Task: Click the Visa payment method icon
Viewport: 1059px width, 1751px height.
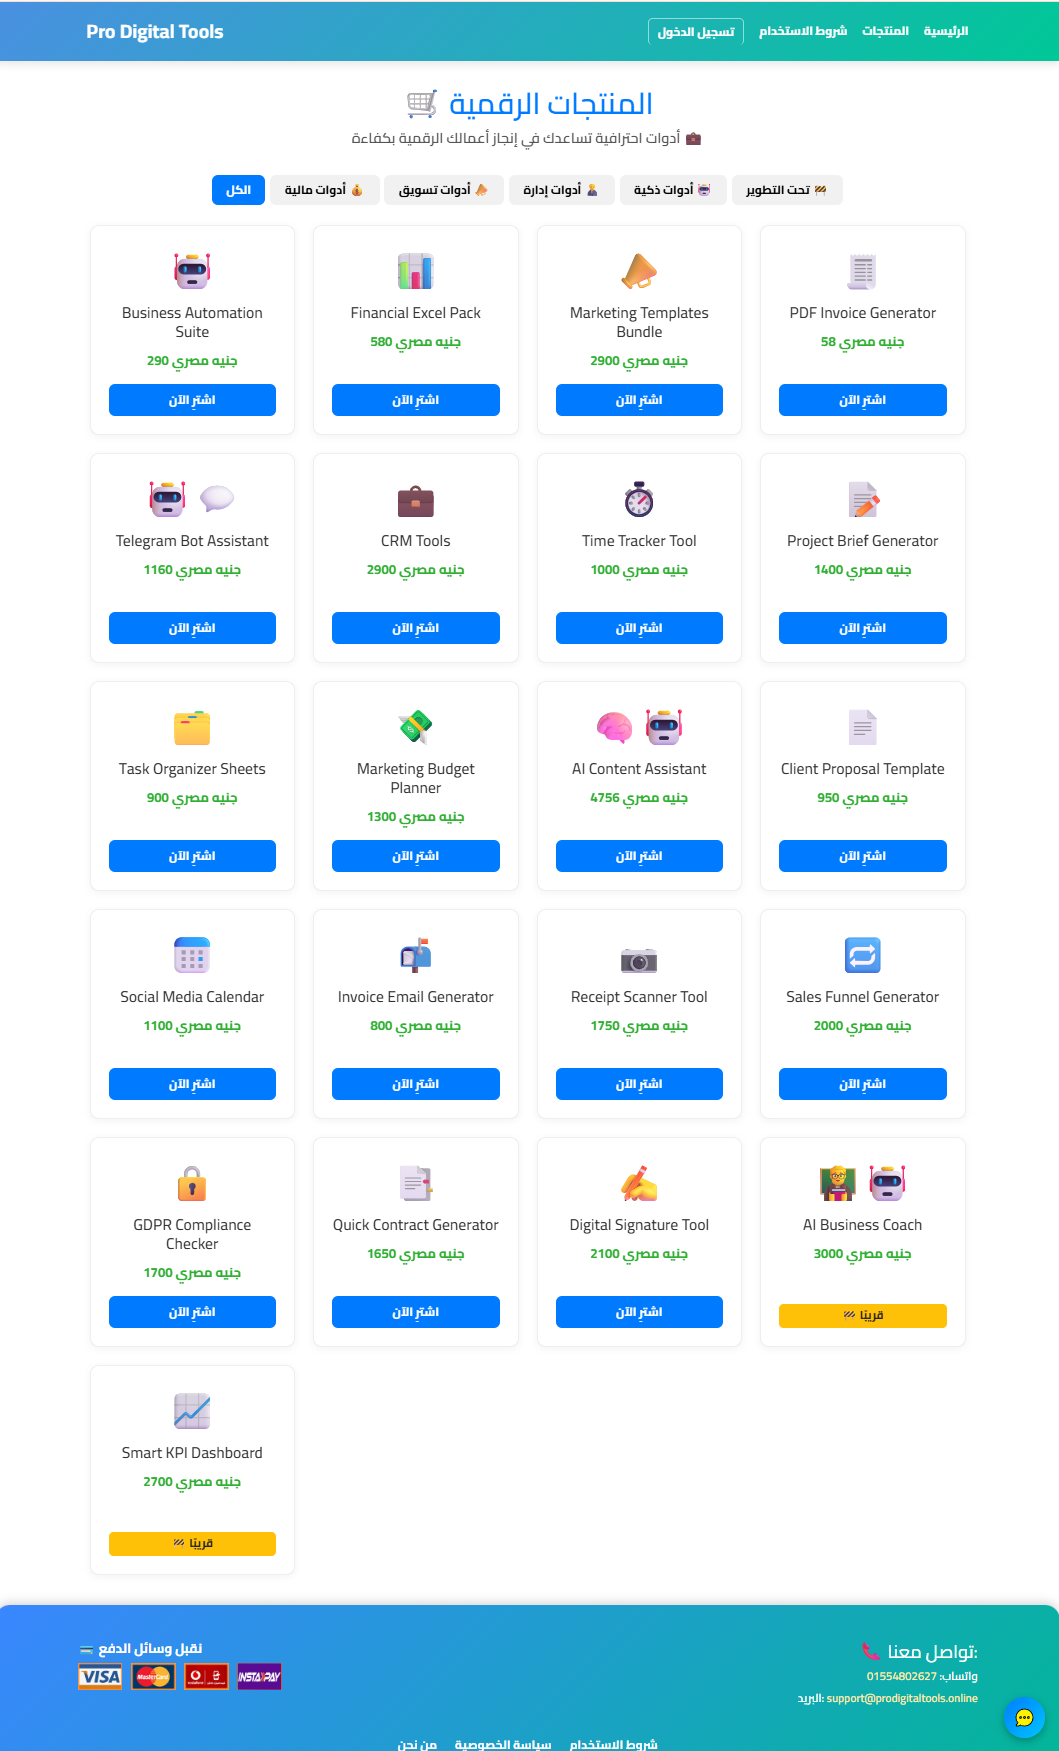Action: [99, 1677]
